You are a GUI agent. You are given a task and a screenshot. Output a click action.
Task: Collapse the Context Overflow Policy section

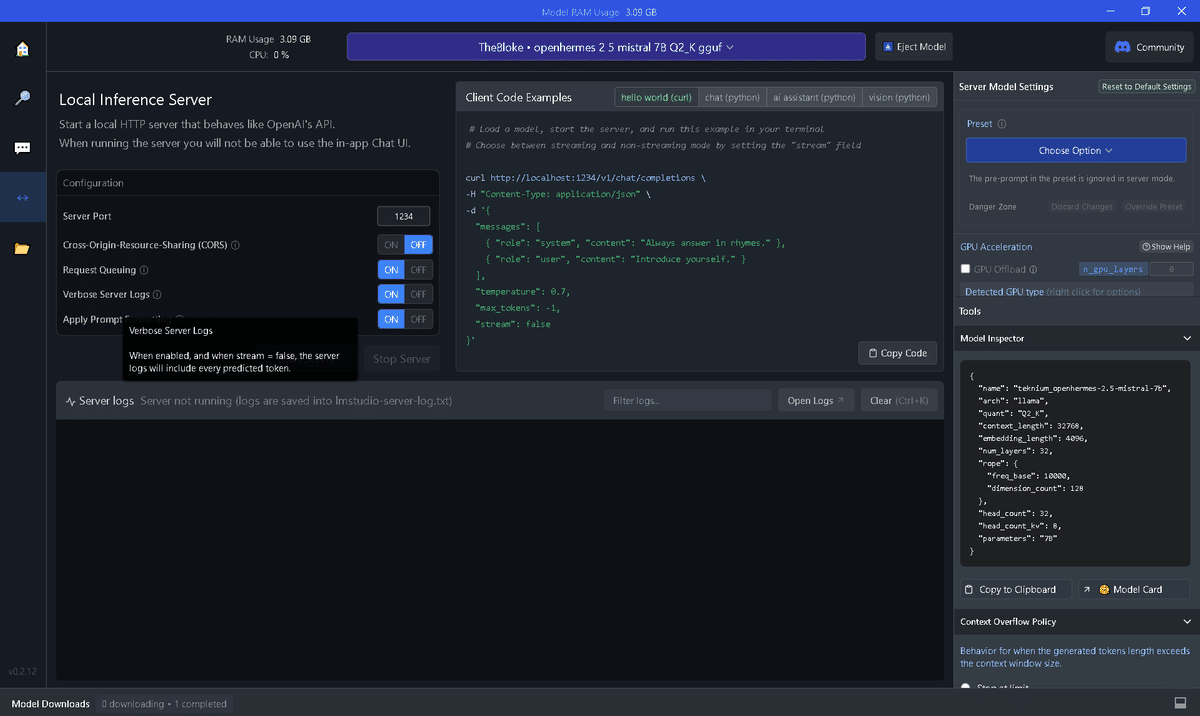click(x=1187, y=622)
